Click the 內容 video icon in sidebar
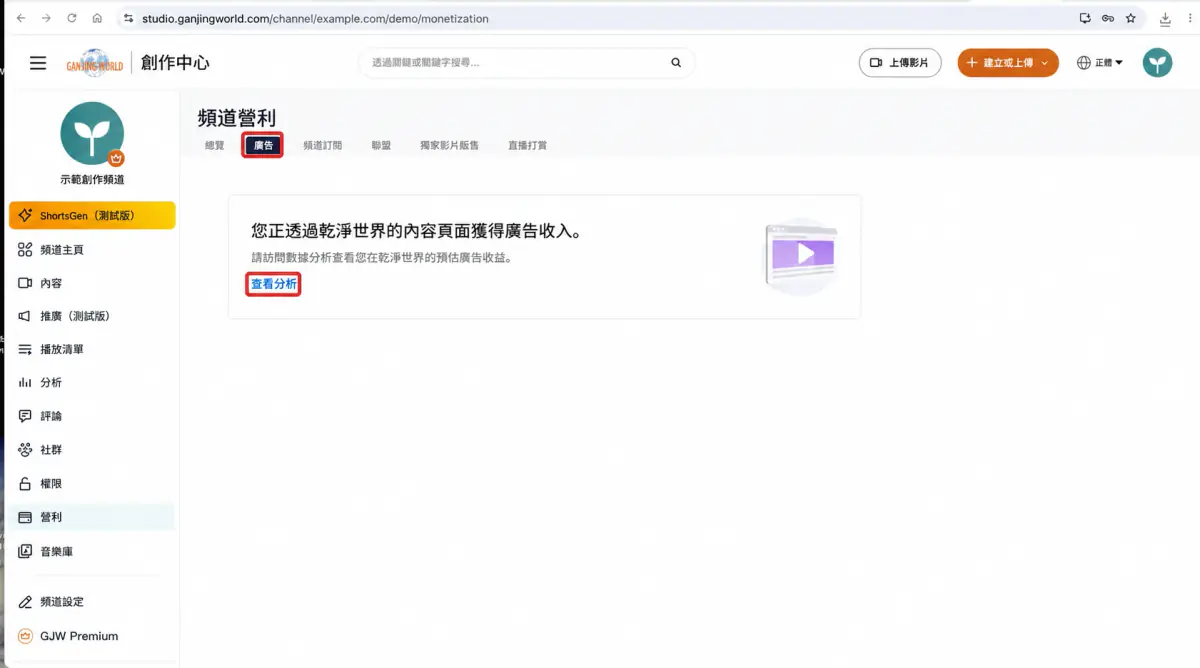Image resolution: width=1200 pixels, height=668 pixels. coord(25,283)
